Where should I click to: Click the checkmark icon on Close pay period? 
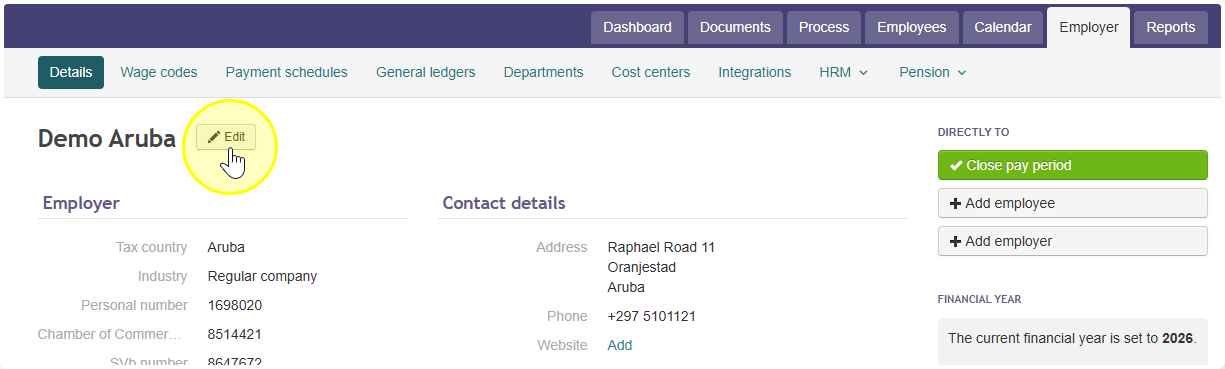point(956,165)
